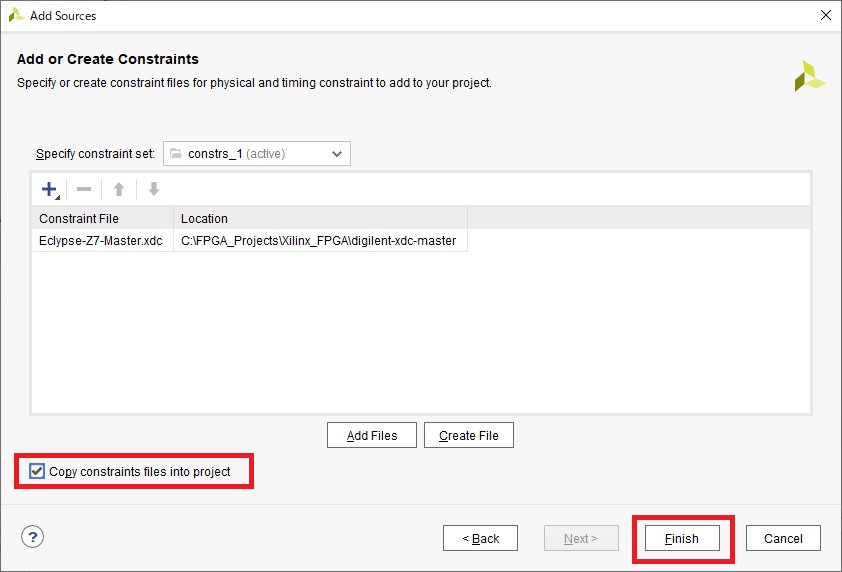This screenshot has width=842, height=572.
Task: Open help with the question mark icon
Action: click(x=32, y=537)
